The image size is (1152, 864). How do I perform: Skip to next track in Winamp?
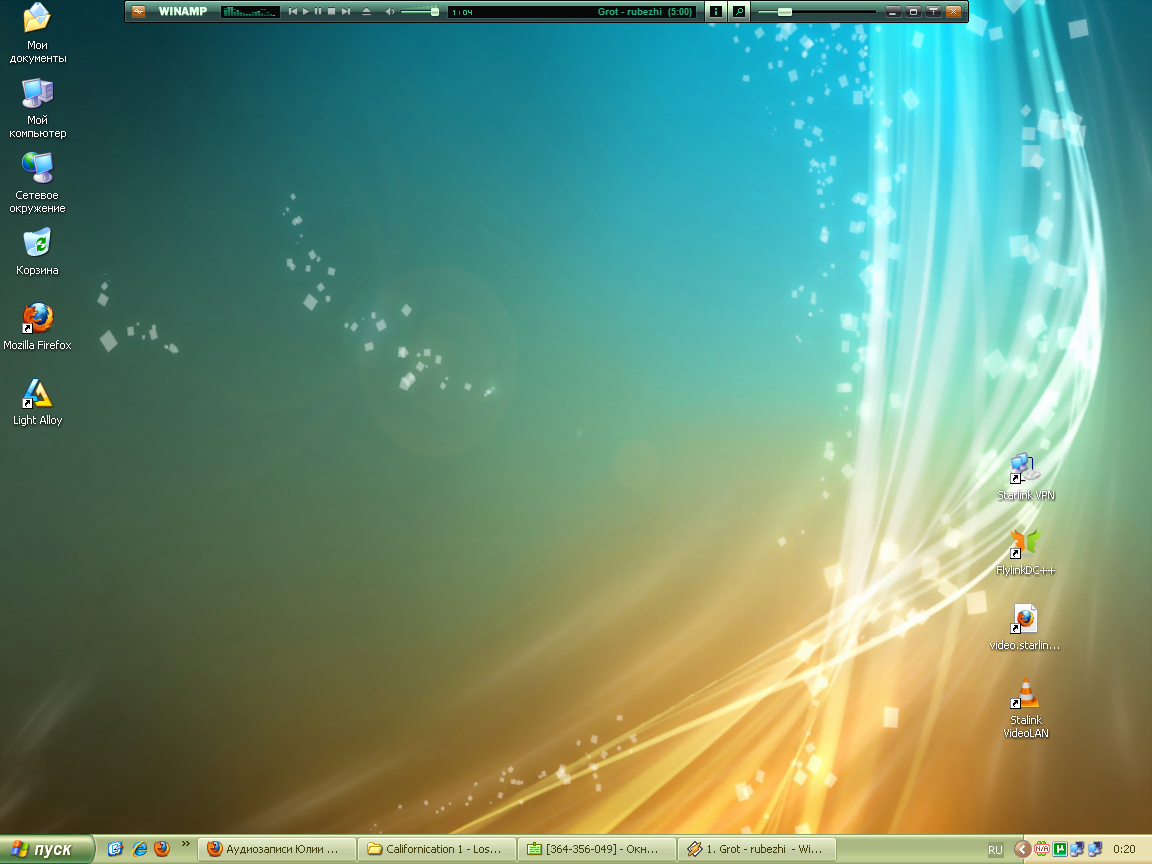[x=345, y=12]
